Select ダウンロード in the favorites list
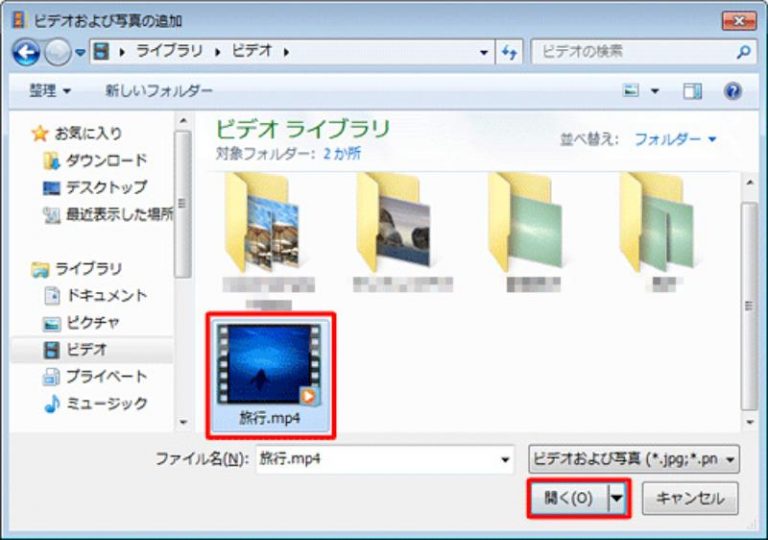Screen dimensions: 768x540 [106, 160]
